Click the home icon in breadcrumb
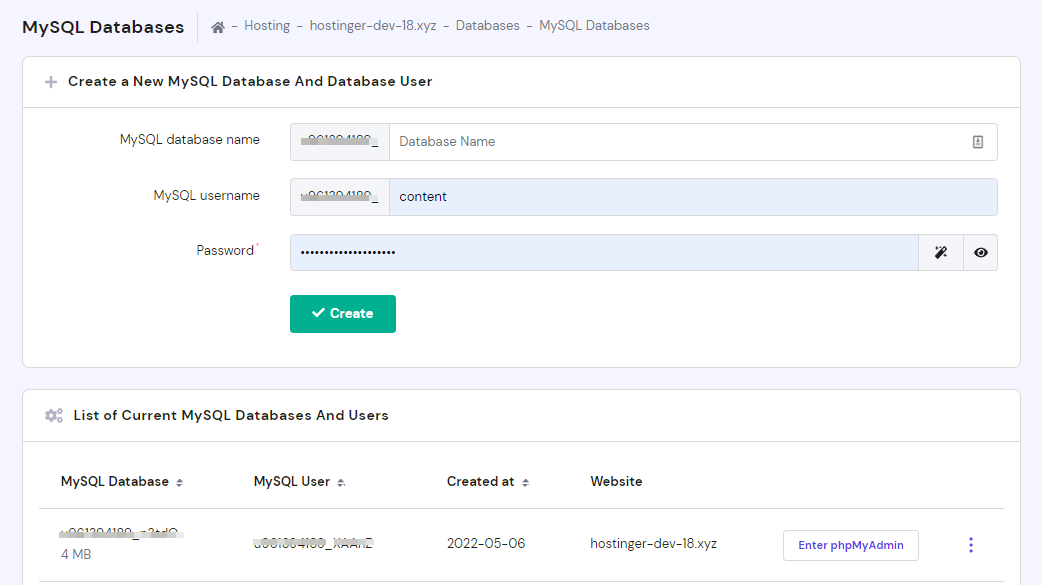This screenshot has height=585, width=1042. pyautogui.click(x=218, y=26)
